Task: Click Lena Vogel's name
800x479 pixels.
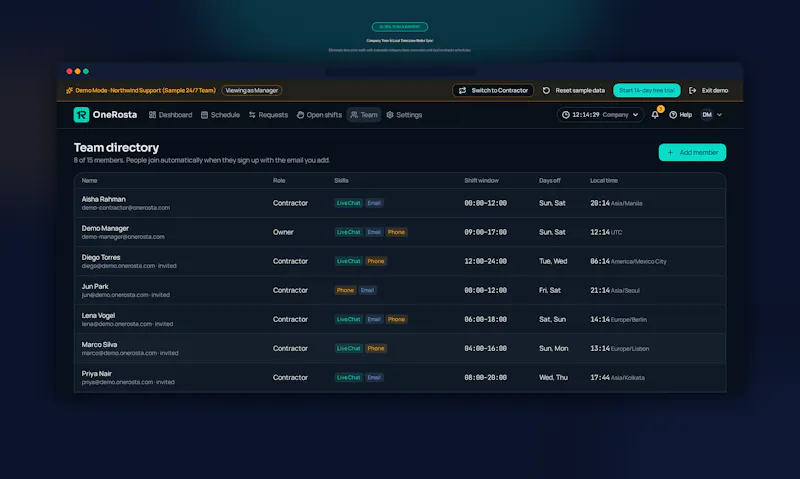Action: coord(98,315)
